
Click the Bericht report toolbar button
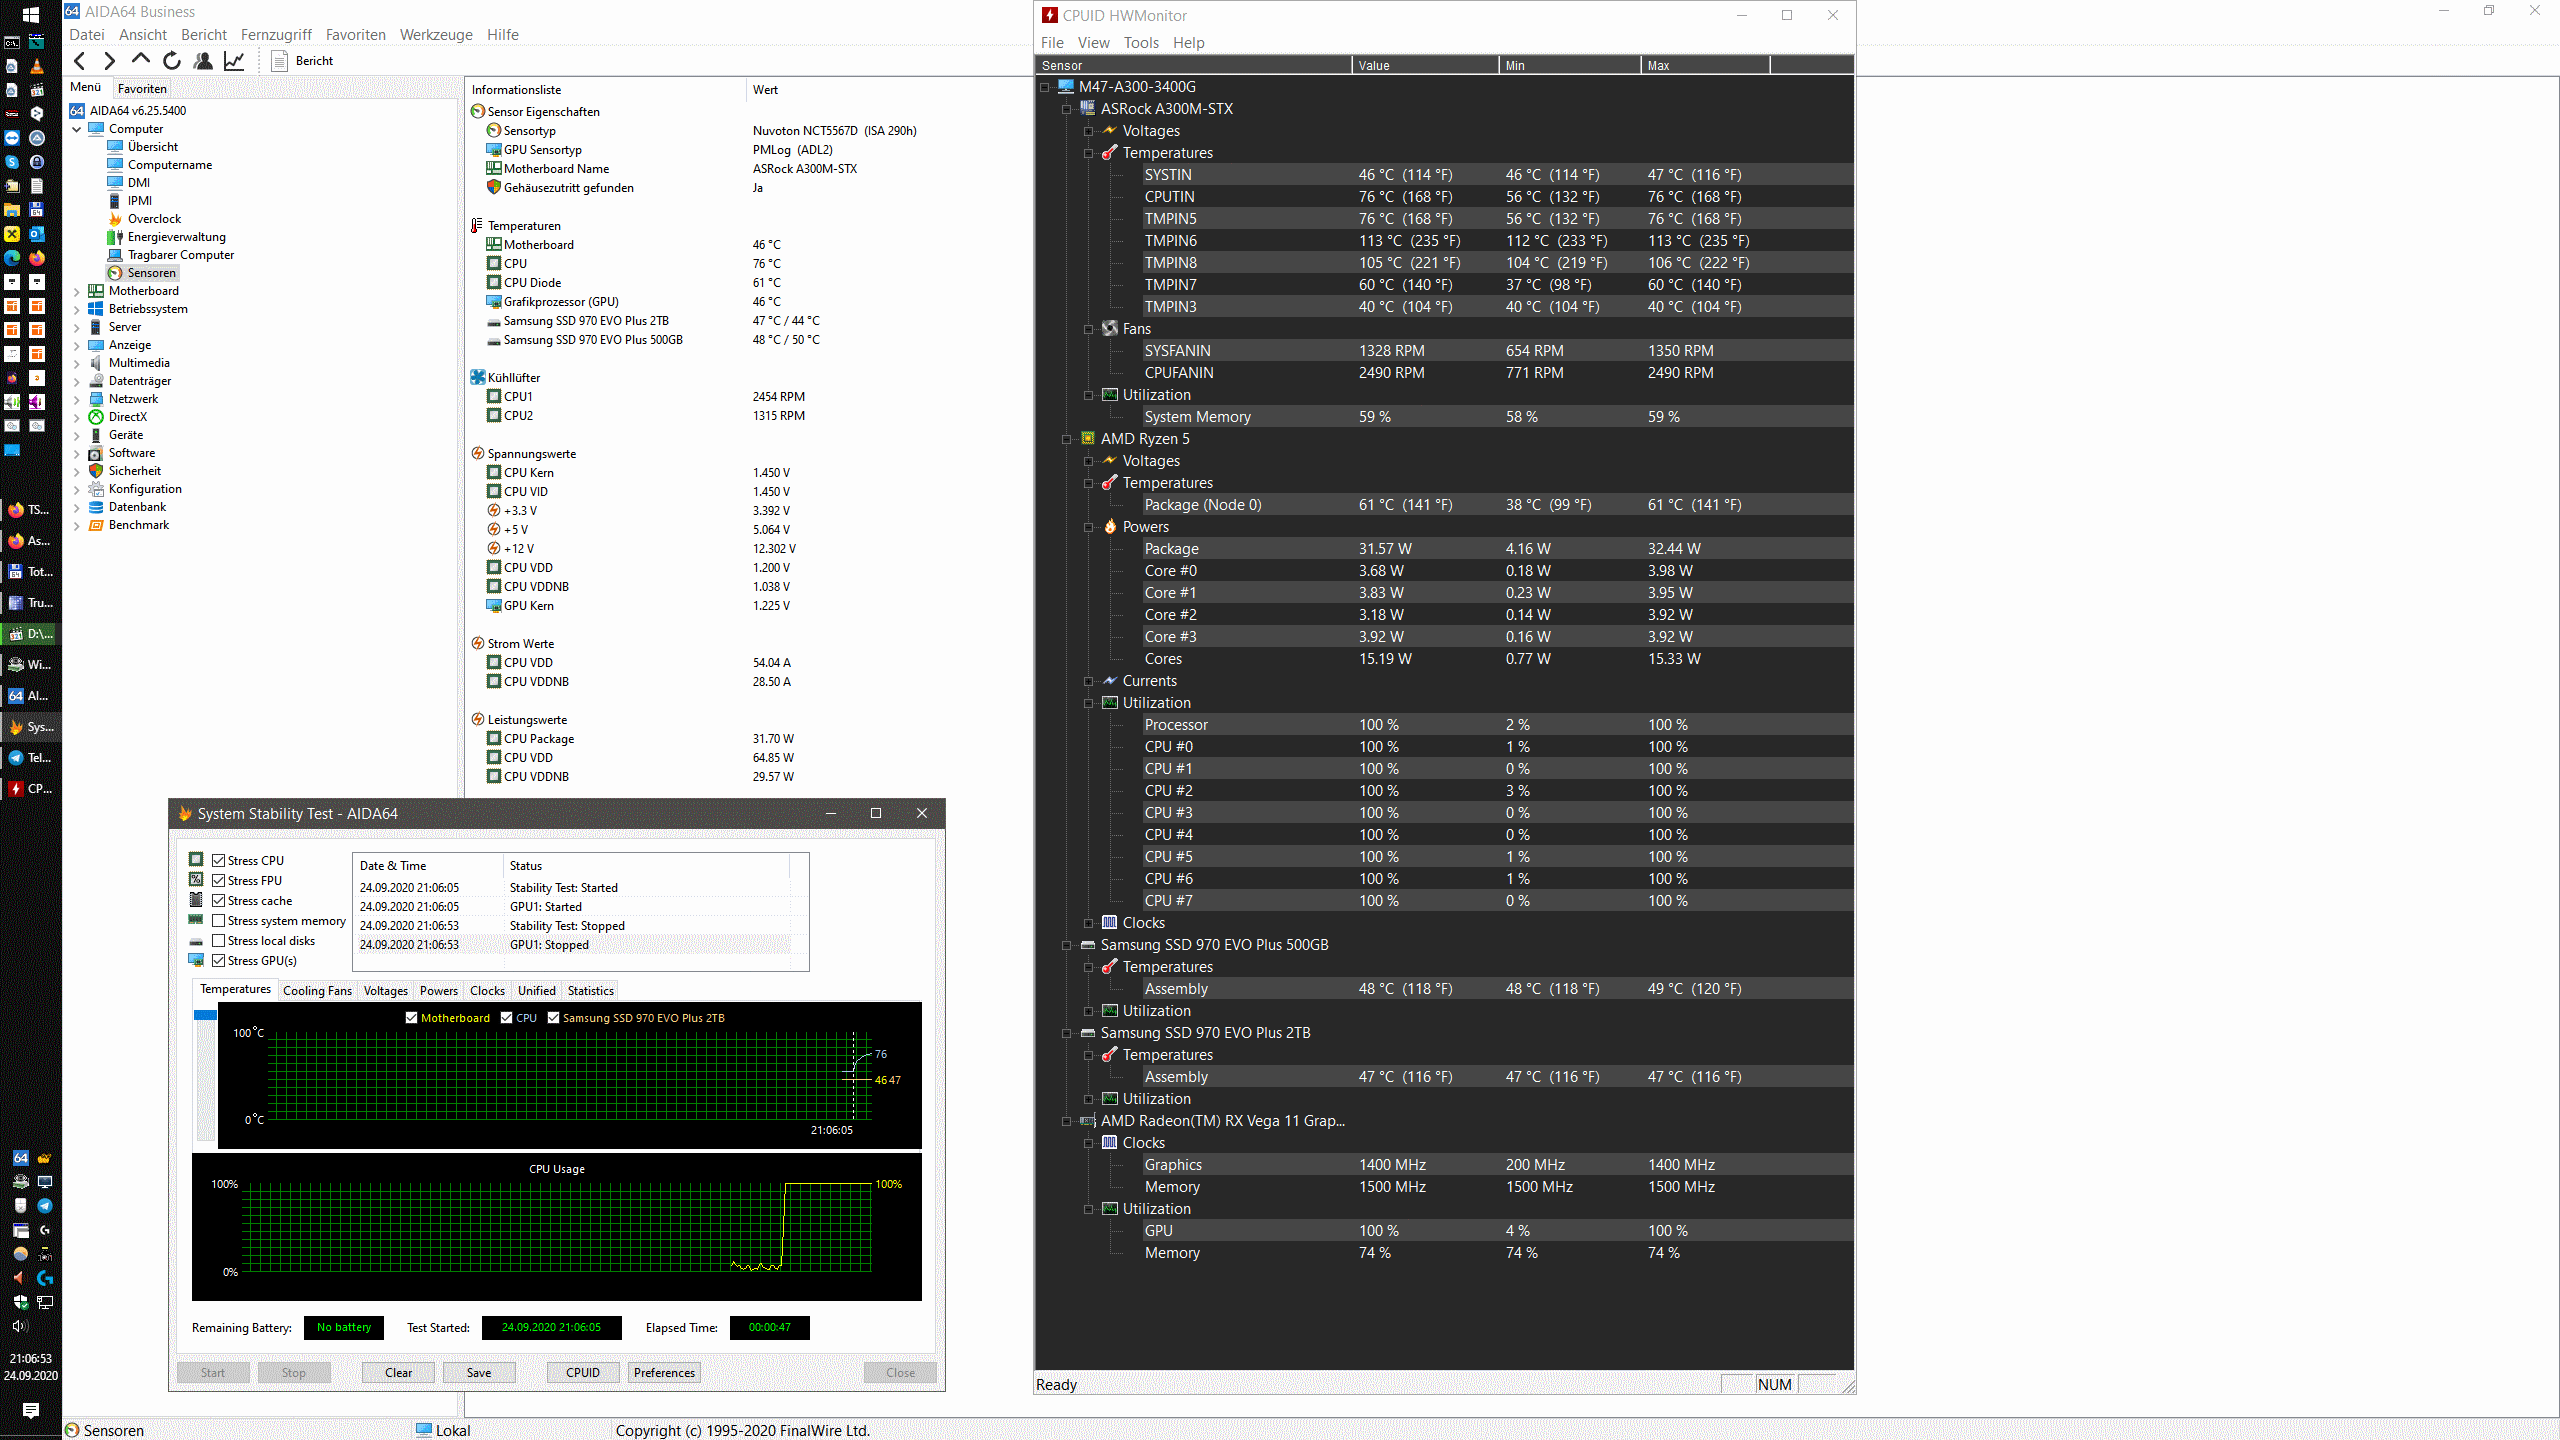click(x=303, y=61)
